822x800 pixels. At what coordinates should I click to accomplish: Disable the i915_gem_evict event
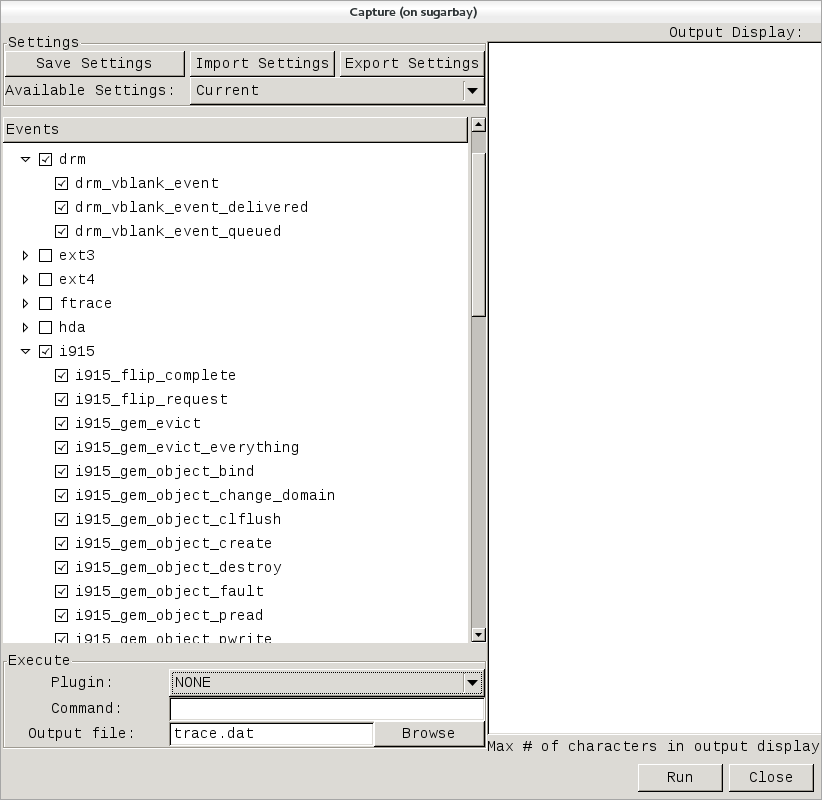point(61,423)
